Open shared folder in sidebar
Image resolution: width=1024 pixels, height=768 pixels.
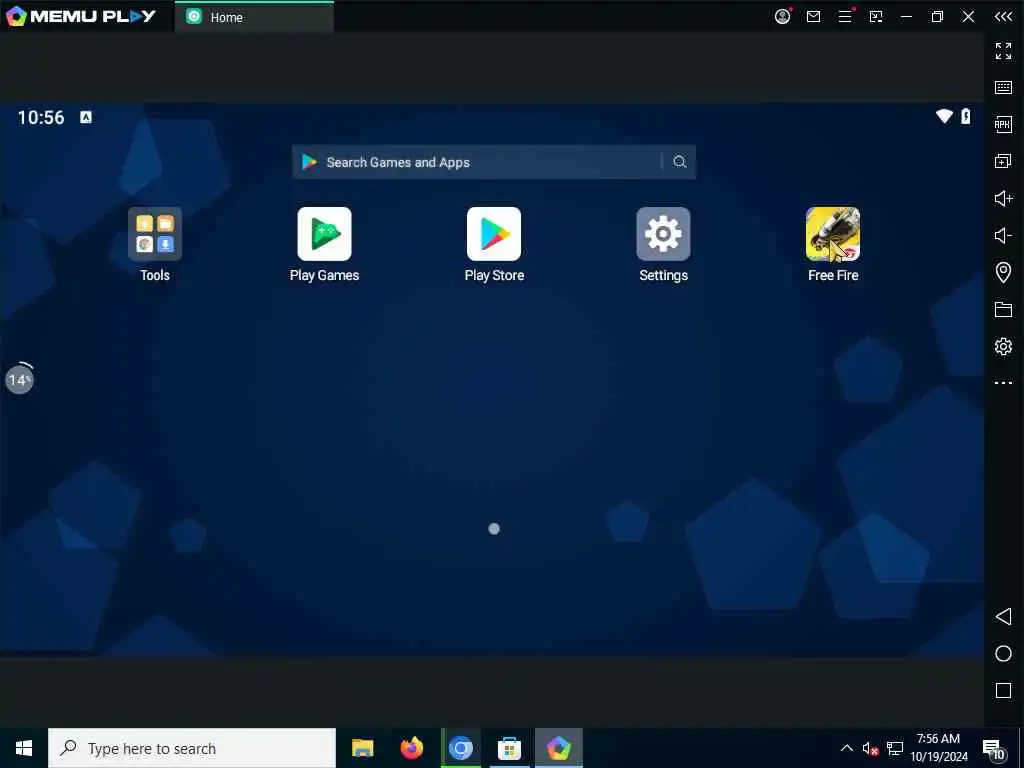[1003, 309]
